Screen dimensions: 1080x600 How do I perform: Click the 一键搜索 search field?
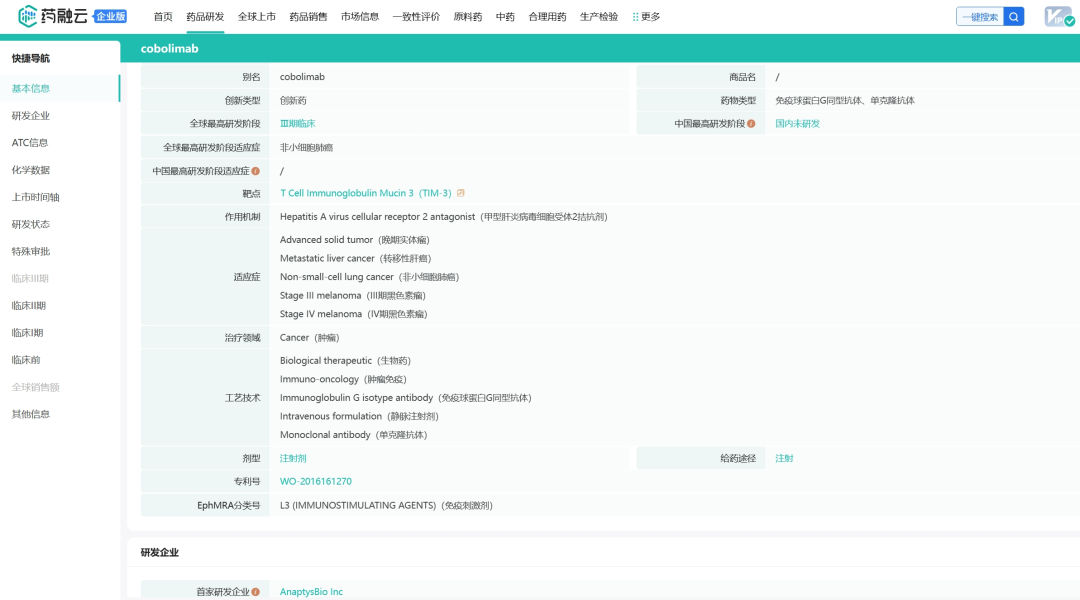[980, 17]
